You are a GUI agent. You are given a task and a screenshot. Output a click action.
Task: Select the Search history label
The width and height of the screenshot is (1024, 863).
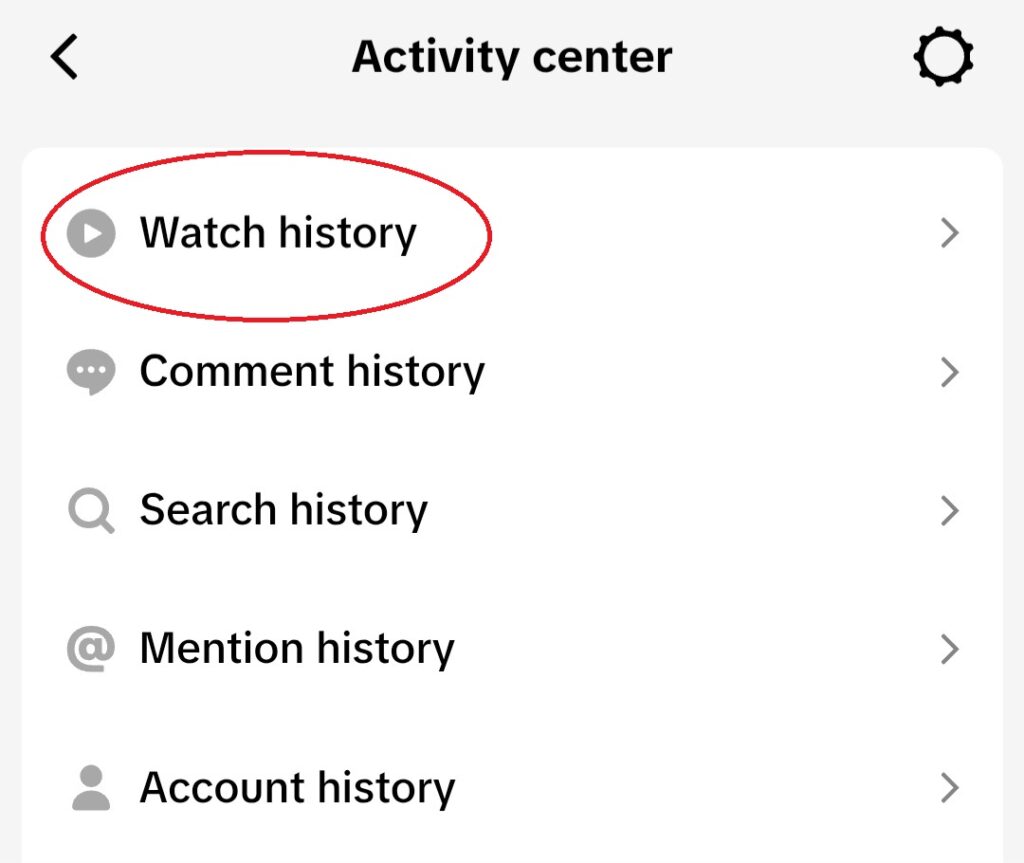(x=283, y=511)
